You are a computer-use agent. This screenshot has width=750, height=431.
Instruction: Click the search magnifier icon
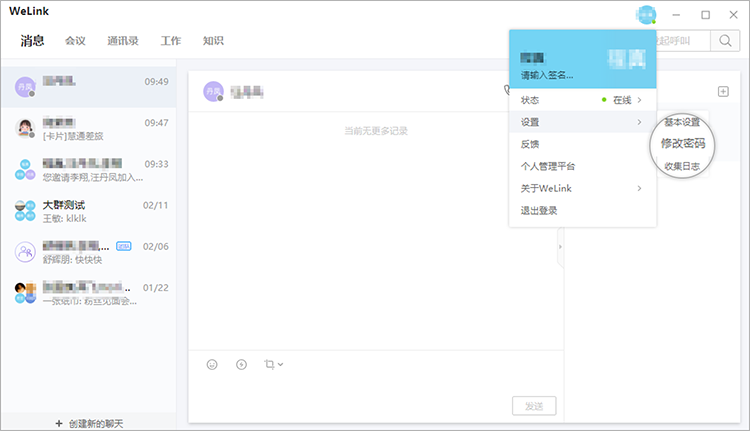[723, 41]
